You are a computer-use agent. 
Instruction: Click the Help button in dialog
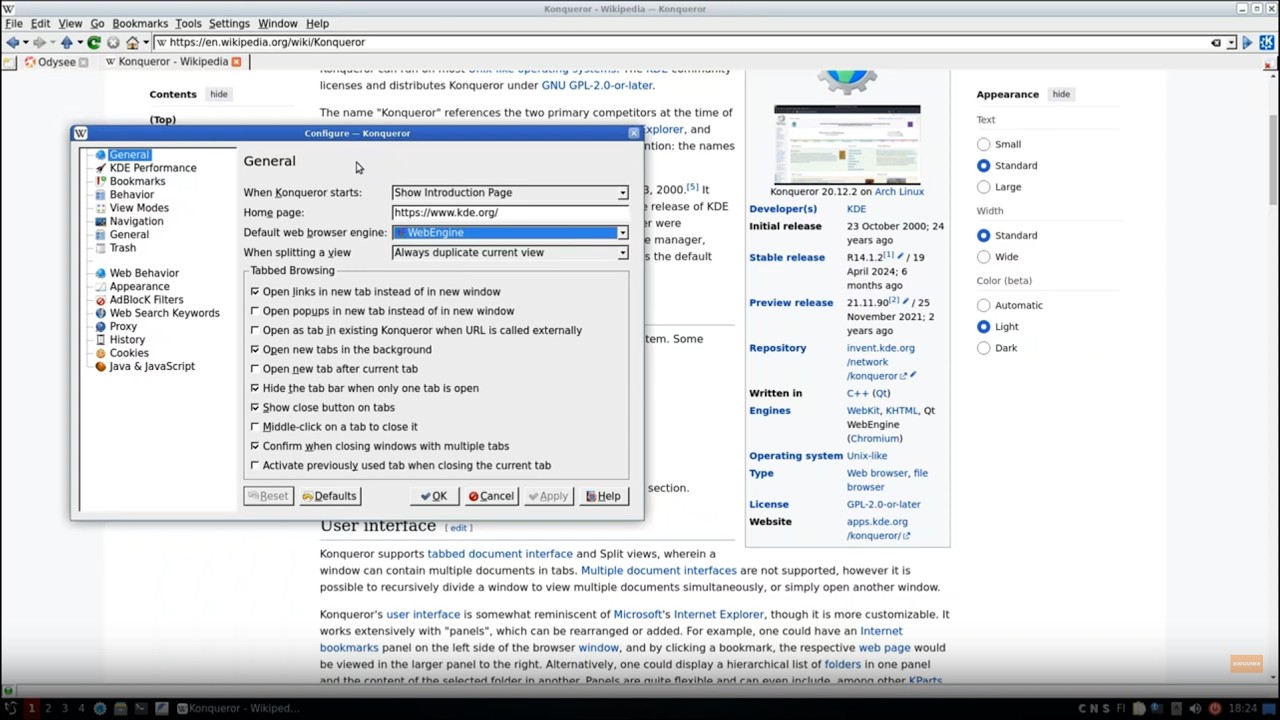coord(603,496)
